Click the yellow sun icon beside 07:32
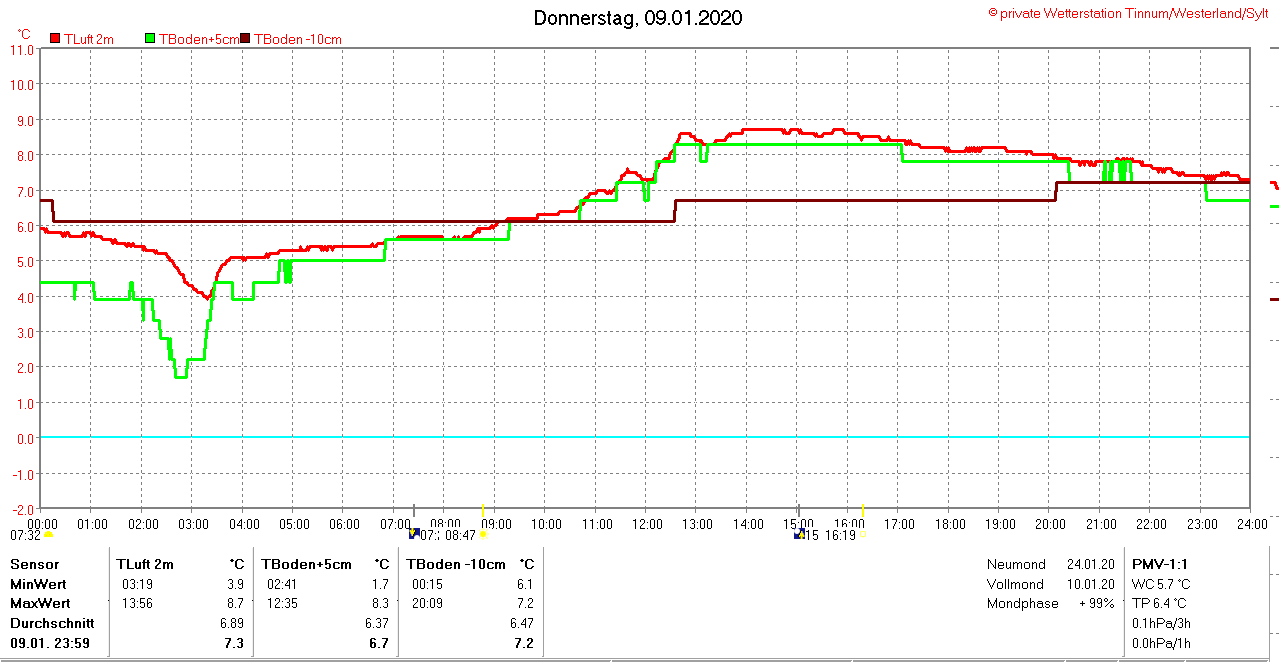This screenshot has width=1280, height=662. point(48,535)
